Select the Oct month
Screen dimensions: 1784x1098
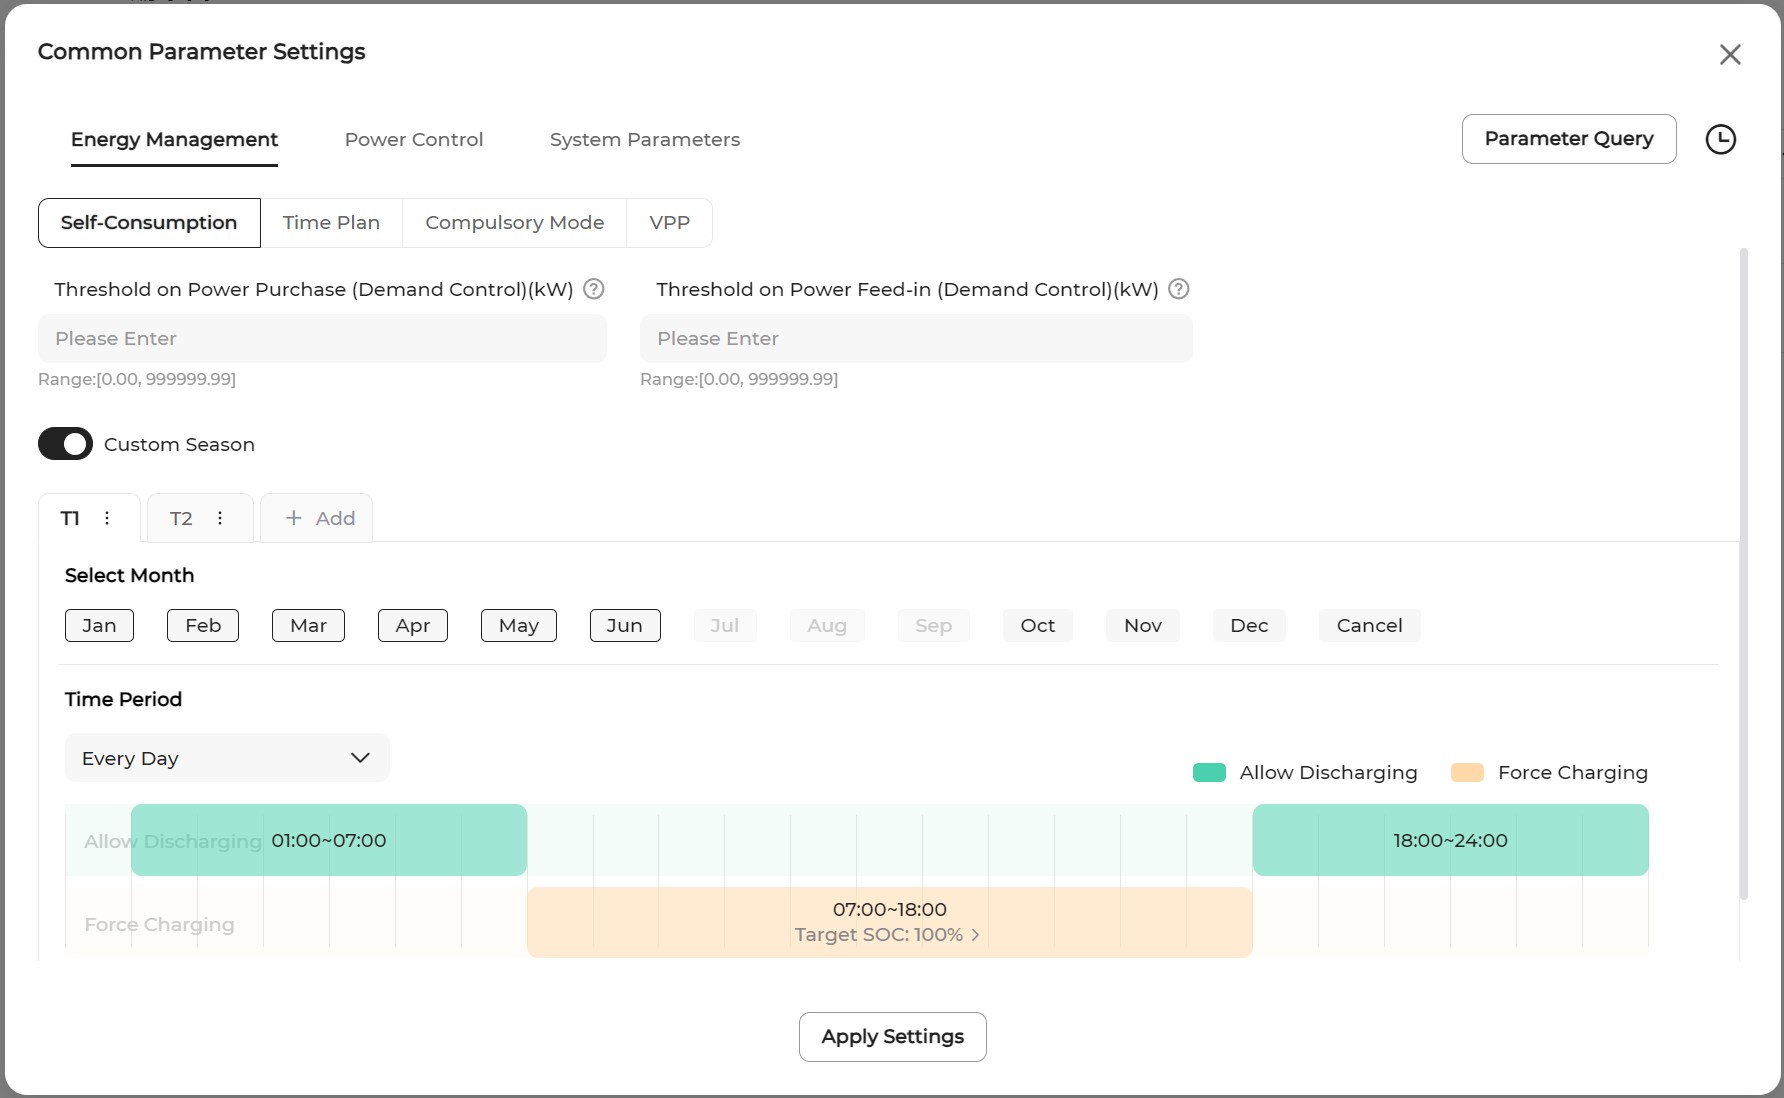coord(1037,625)
